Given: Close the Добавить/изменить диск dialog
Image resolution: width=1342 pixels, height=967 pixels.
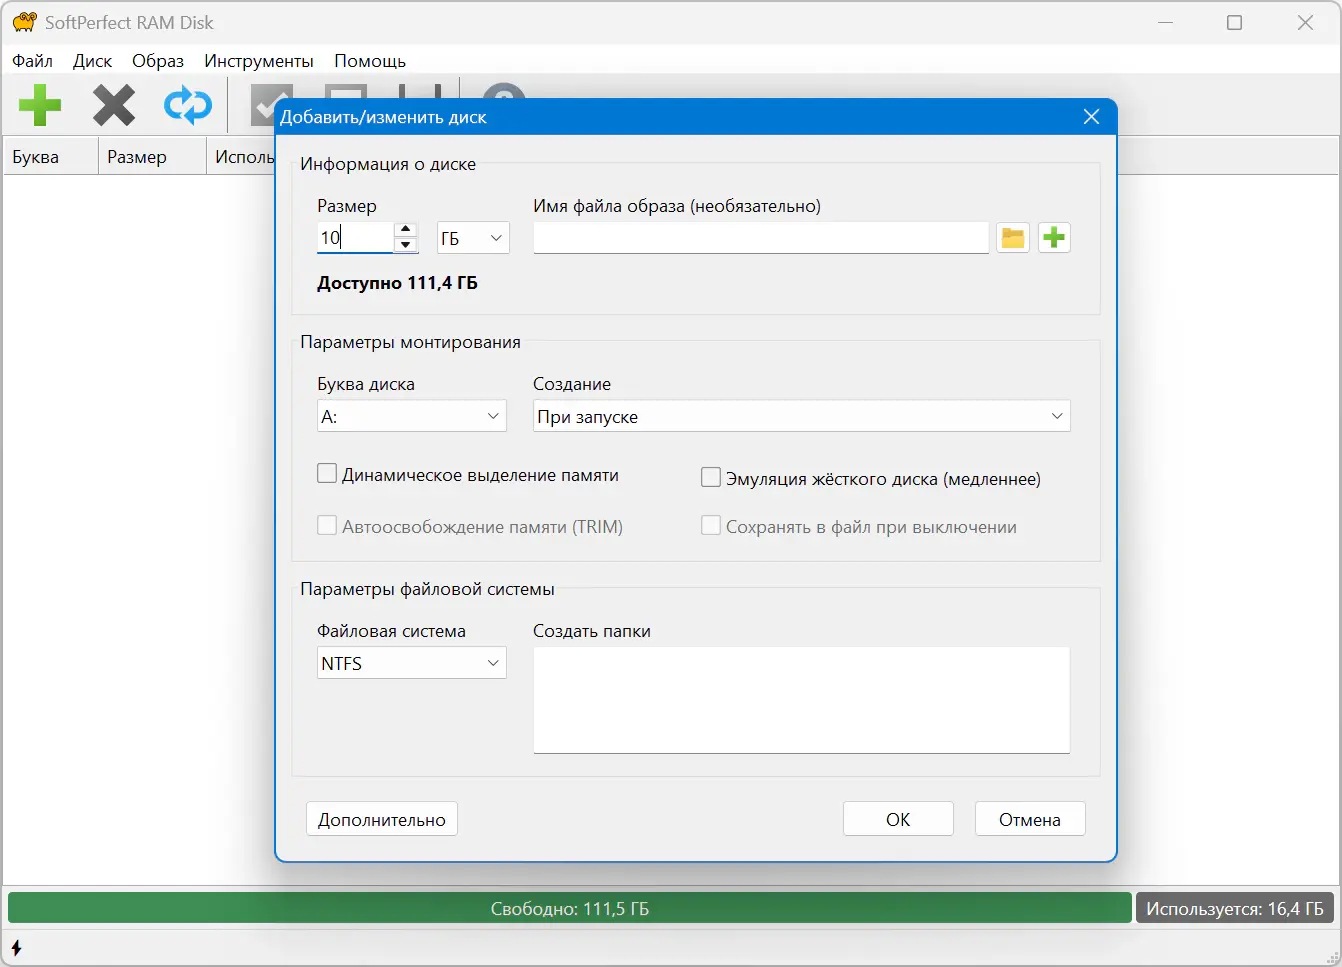Looking at the screenshot, I should (1091, 117).
